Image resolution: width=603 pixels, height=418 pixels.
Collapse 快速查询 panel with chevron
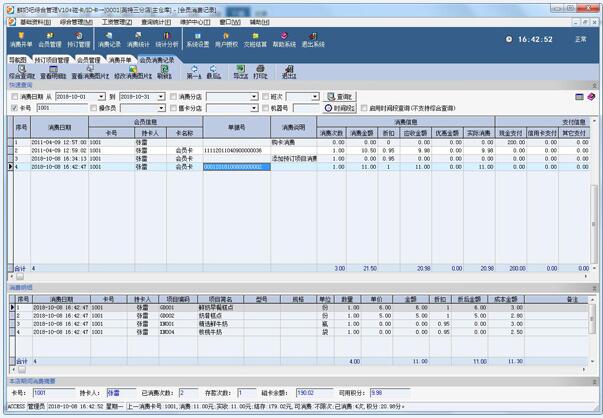pyautogui.click(x=595, y=85)
